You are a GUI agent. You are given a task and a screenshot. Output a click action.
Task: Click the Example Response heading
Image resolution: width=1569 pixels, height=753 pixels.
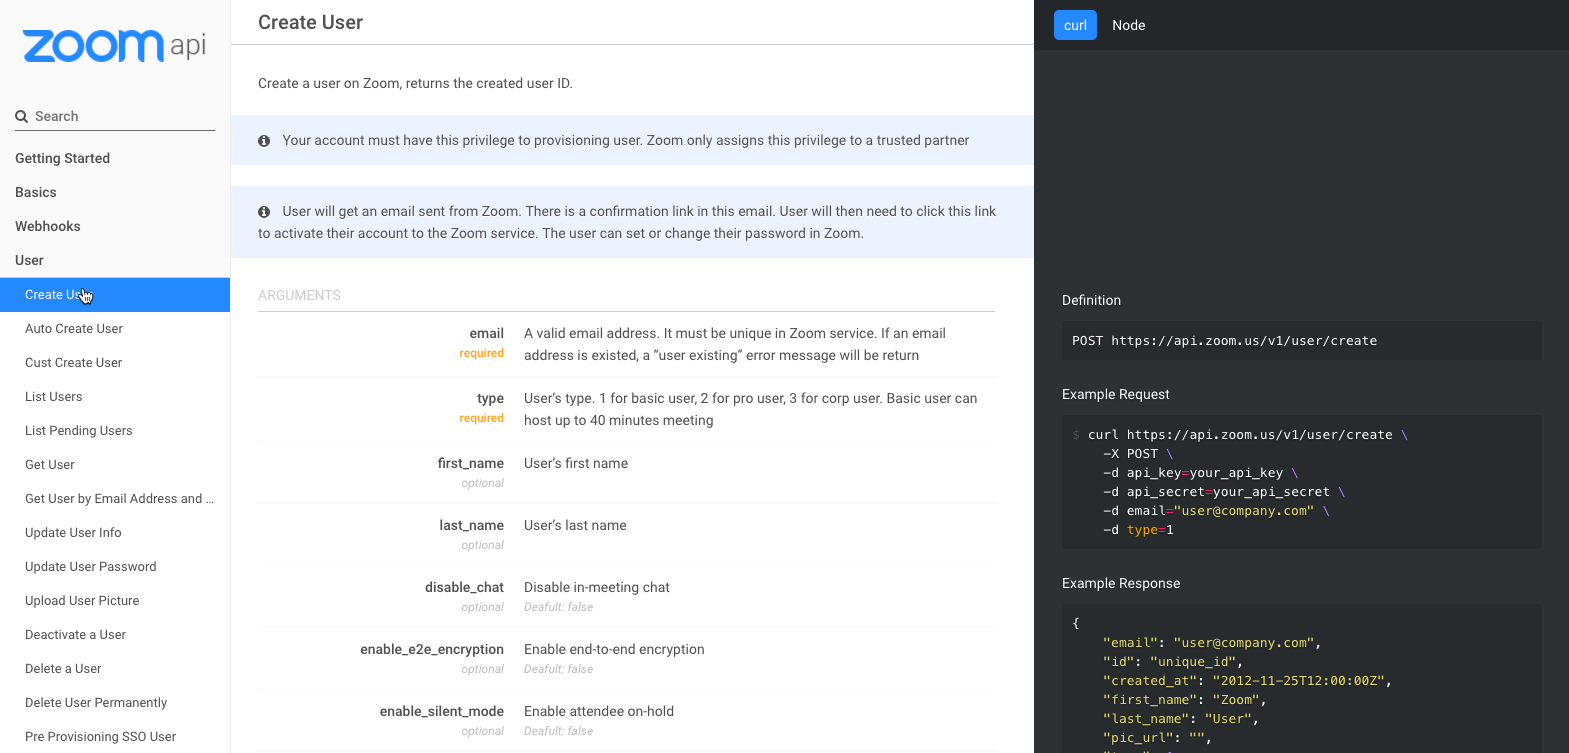click(1121, 583)
